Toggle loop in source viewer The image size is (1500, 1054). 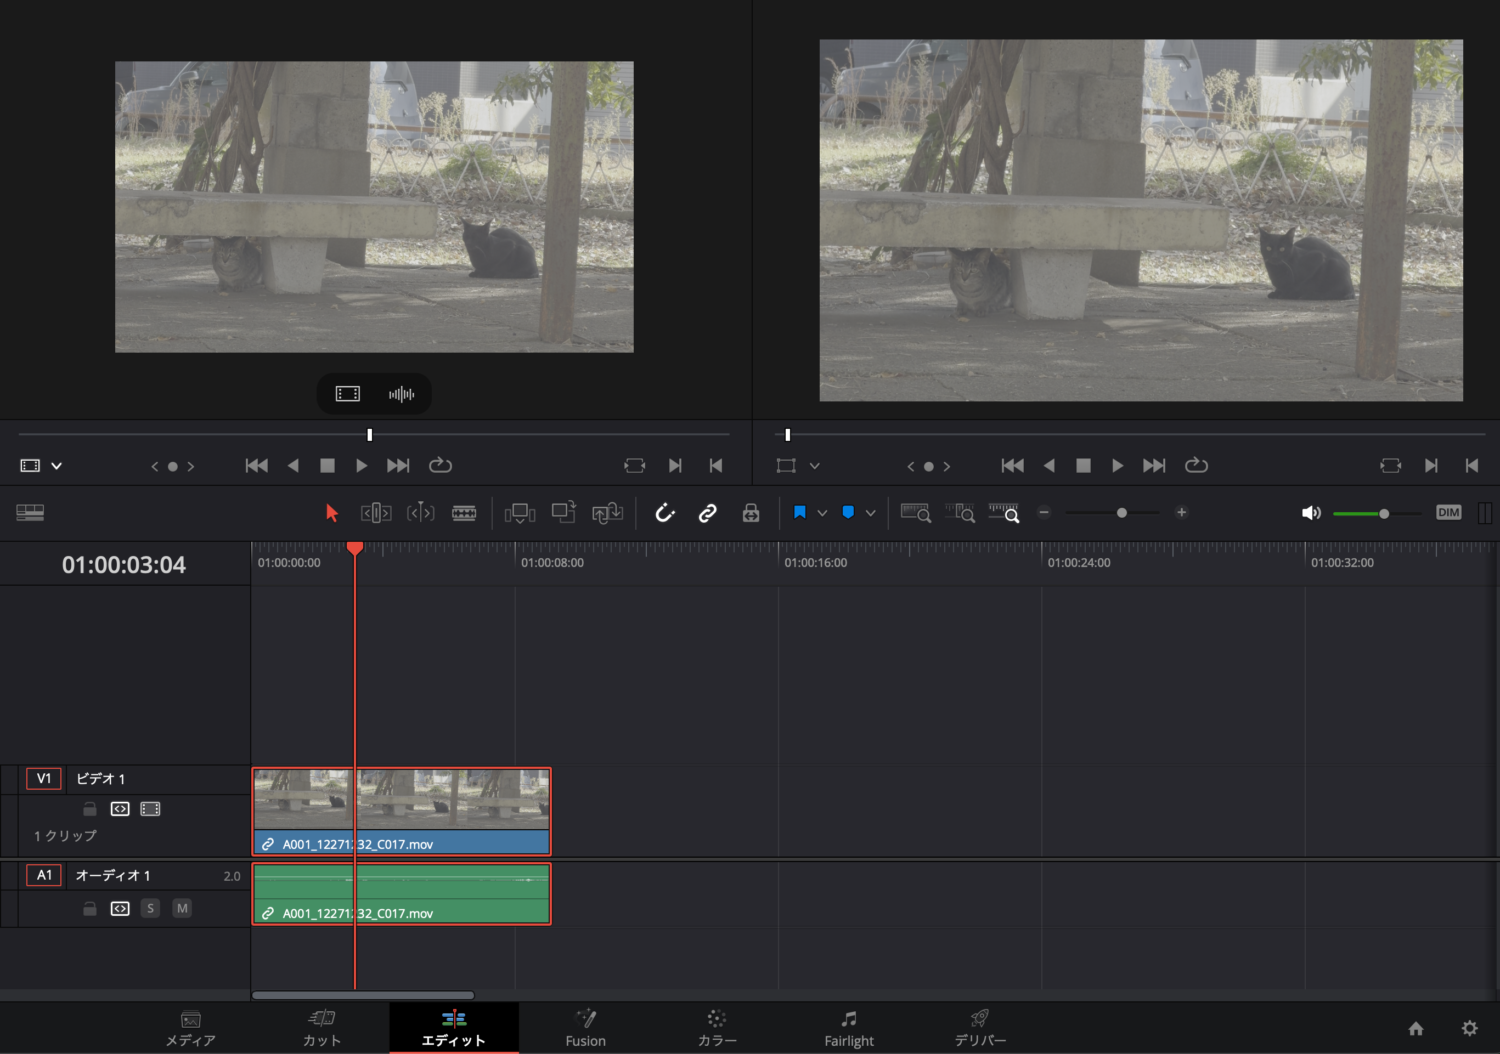click(x=440, y=466)
